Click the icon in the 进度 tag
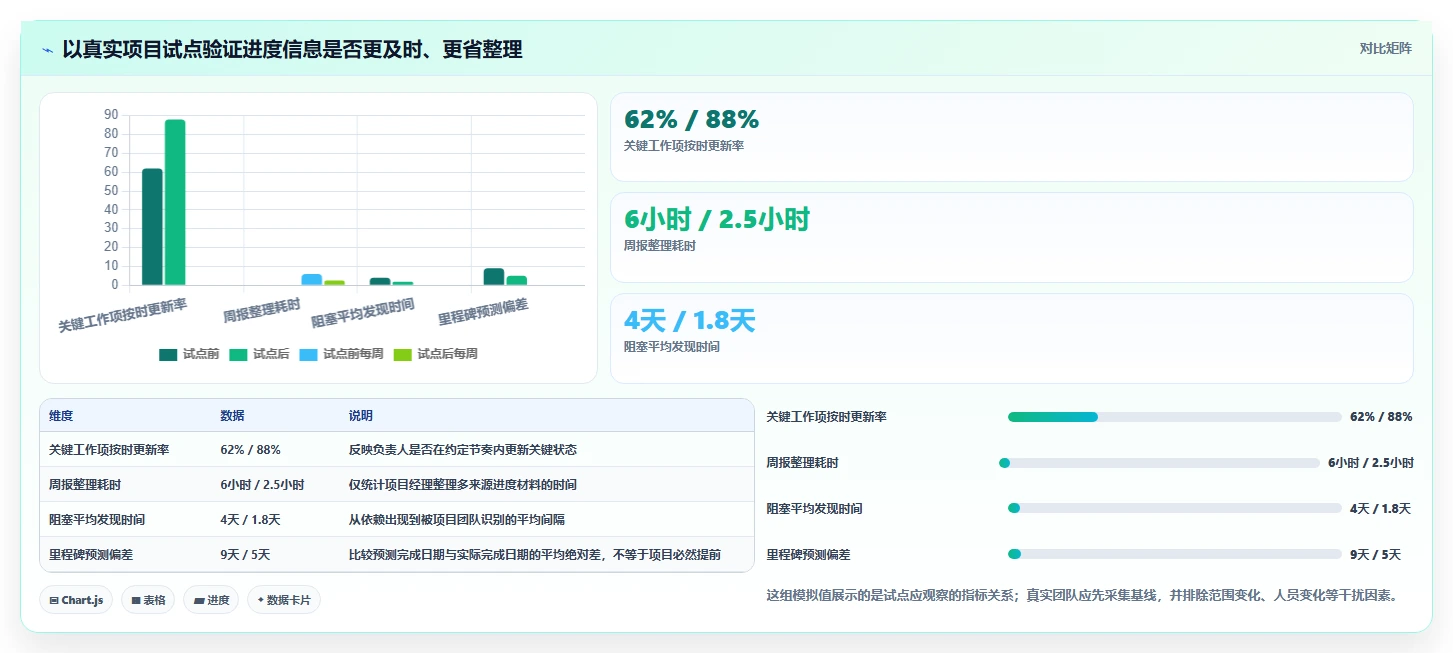This screenshot has height=653, width=1453. click(x=198, y=601)
